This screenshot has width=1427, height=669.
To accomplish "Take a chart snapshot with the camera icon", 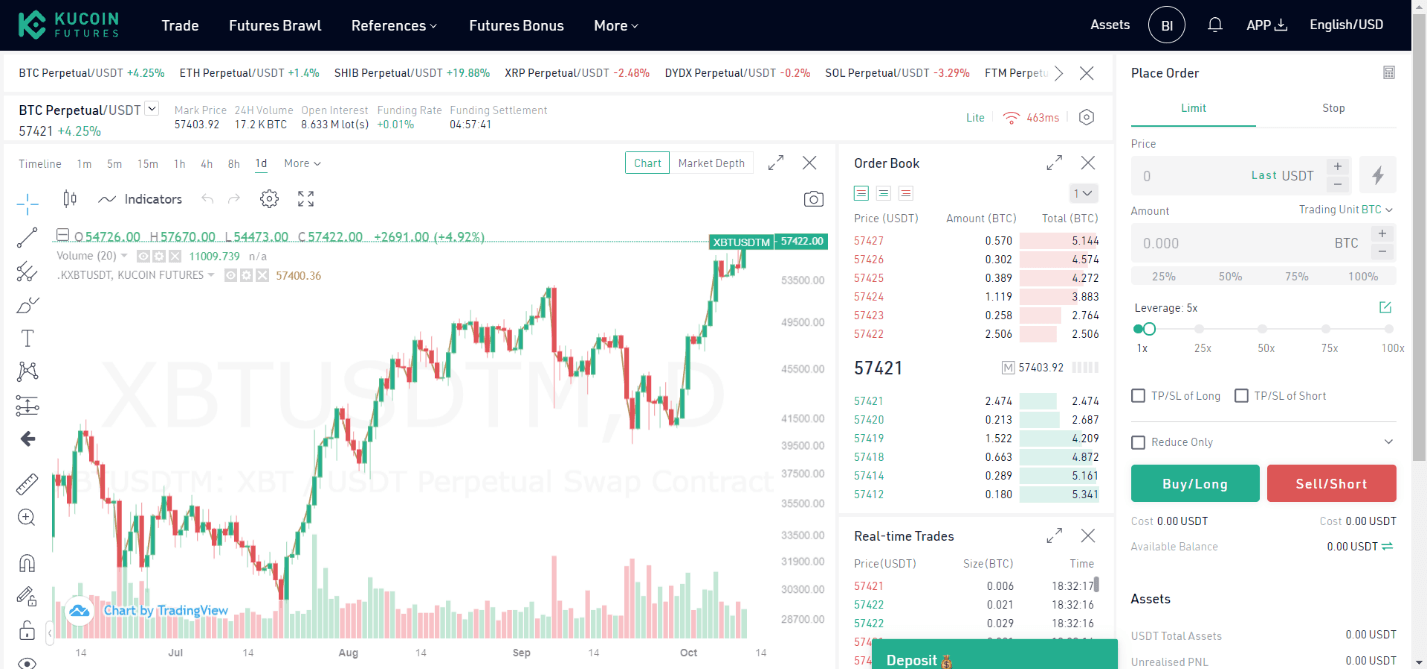I will click(x=814, y=199).
